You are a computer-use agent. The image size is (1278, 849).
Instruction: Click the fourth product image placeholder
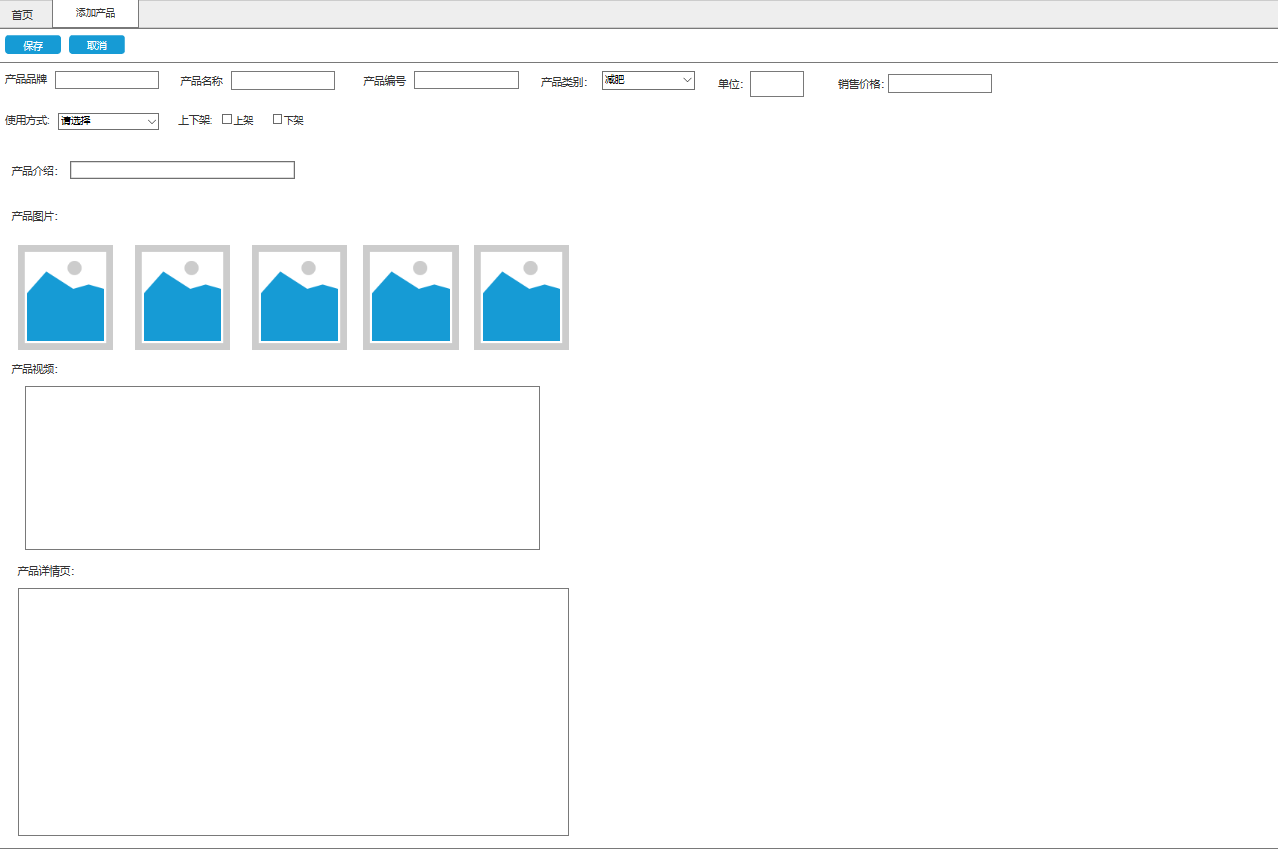click(x=411, y=298)
